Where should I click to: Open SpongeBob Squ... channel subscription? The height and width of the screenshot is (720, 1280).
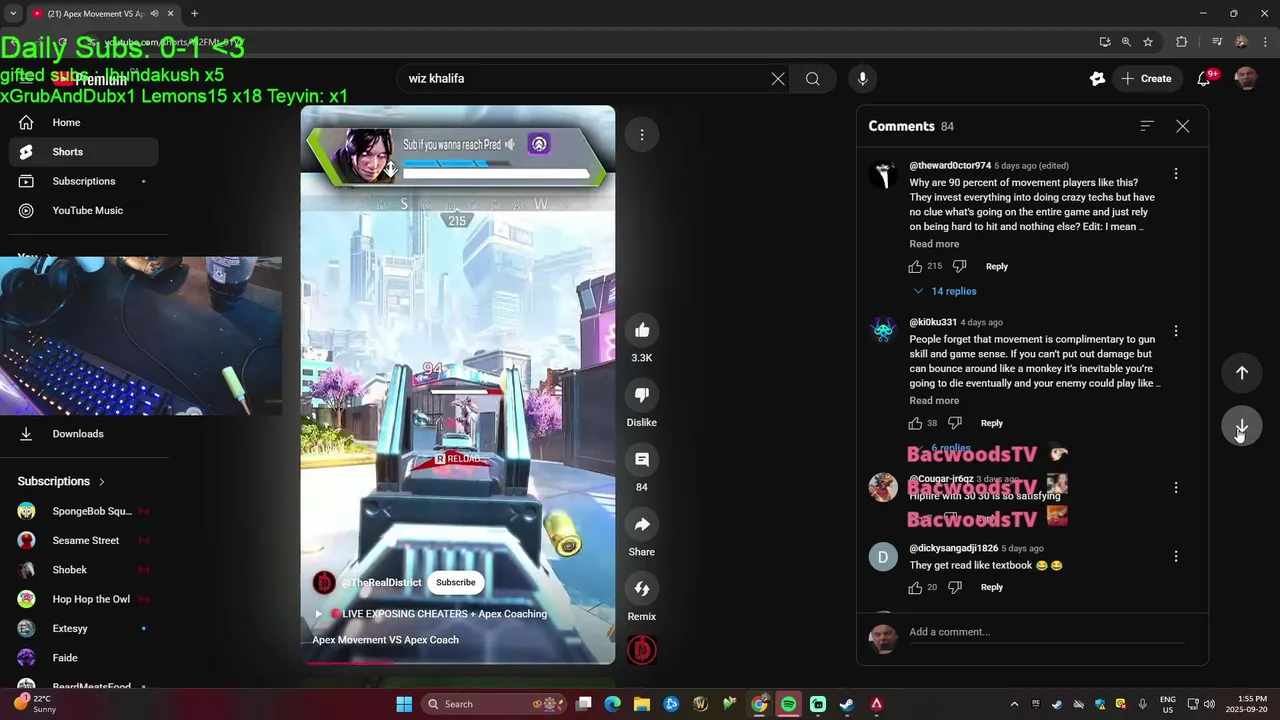[84, 511]
